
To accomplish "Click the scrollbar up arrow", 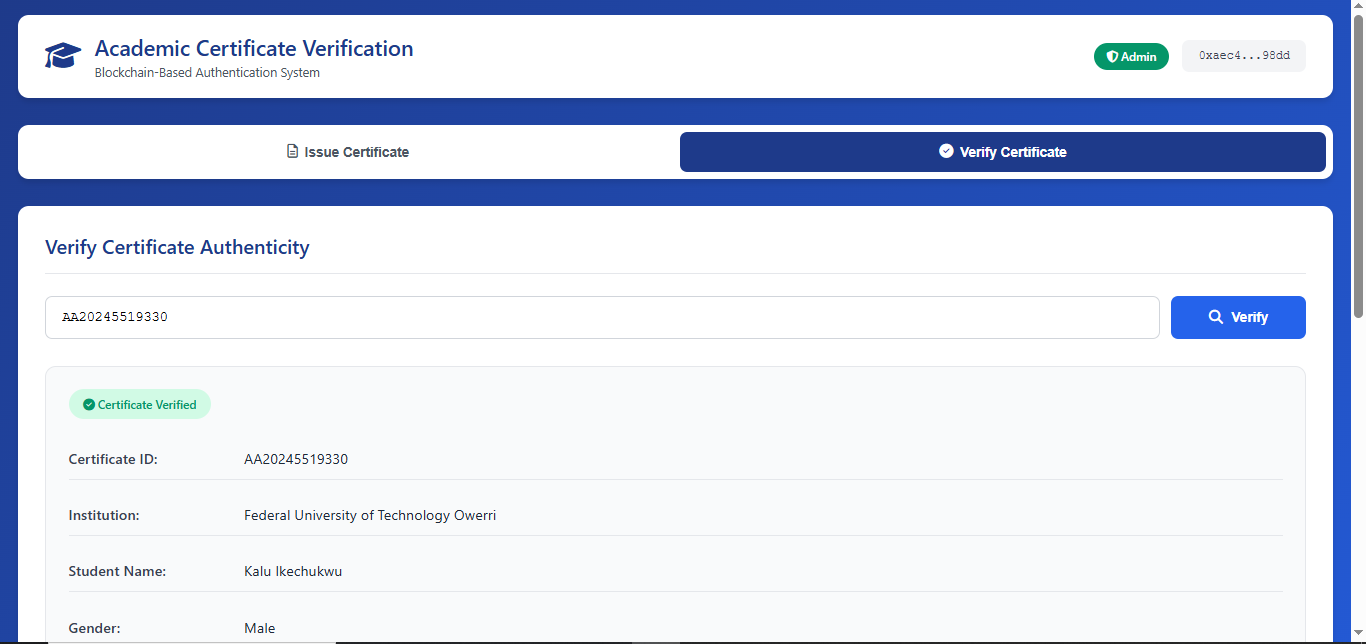I will click(x=1358, y=6).
